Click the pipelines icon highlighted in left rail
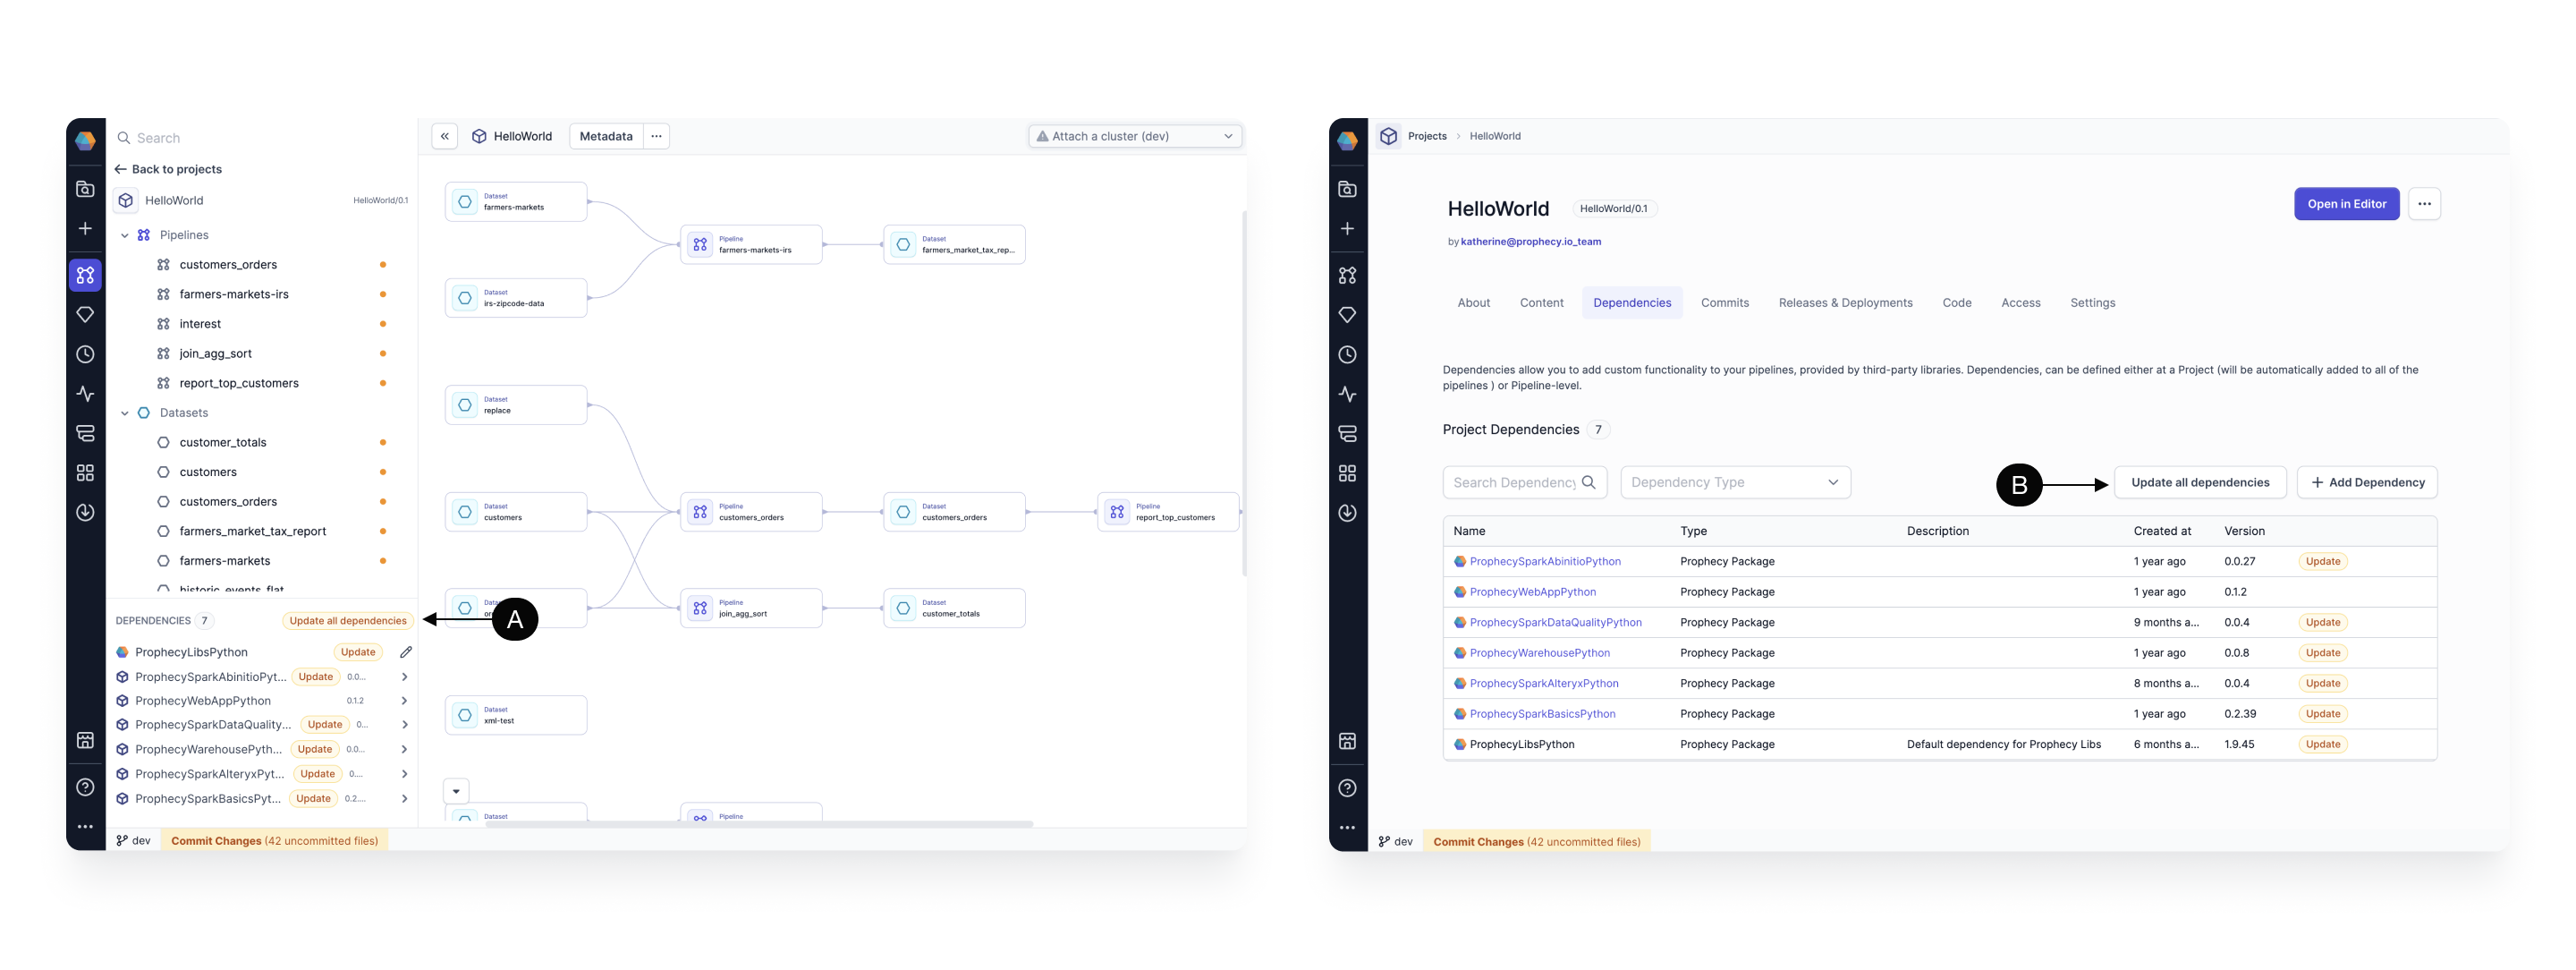 tap(85, 275)
